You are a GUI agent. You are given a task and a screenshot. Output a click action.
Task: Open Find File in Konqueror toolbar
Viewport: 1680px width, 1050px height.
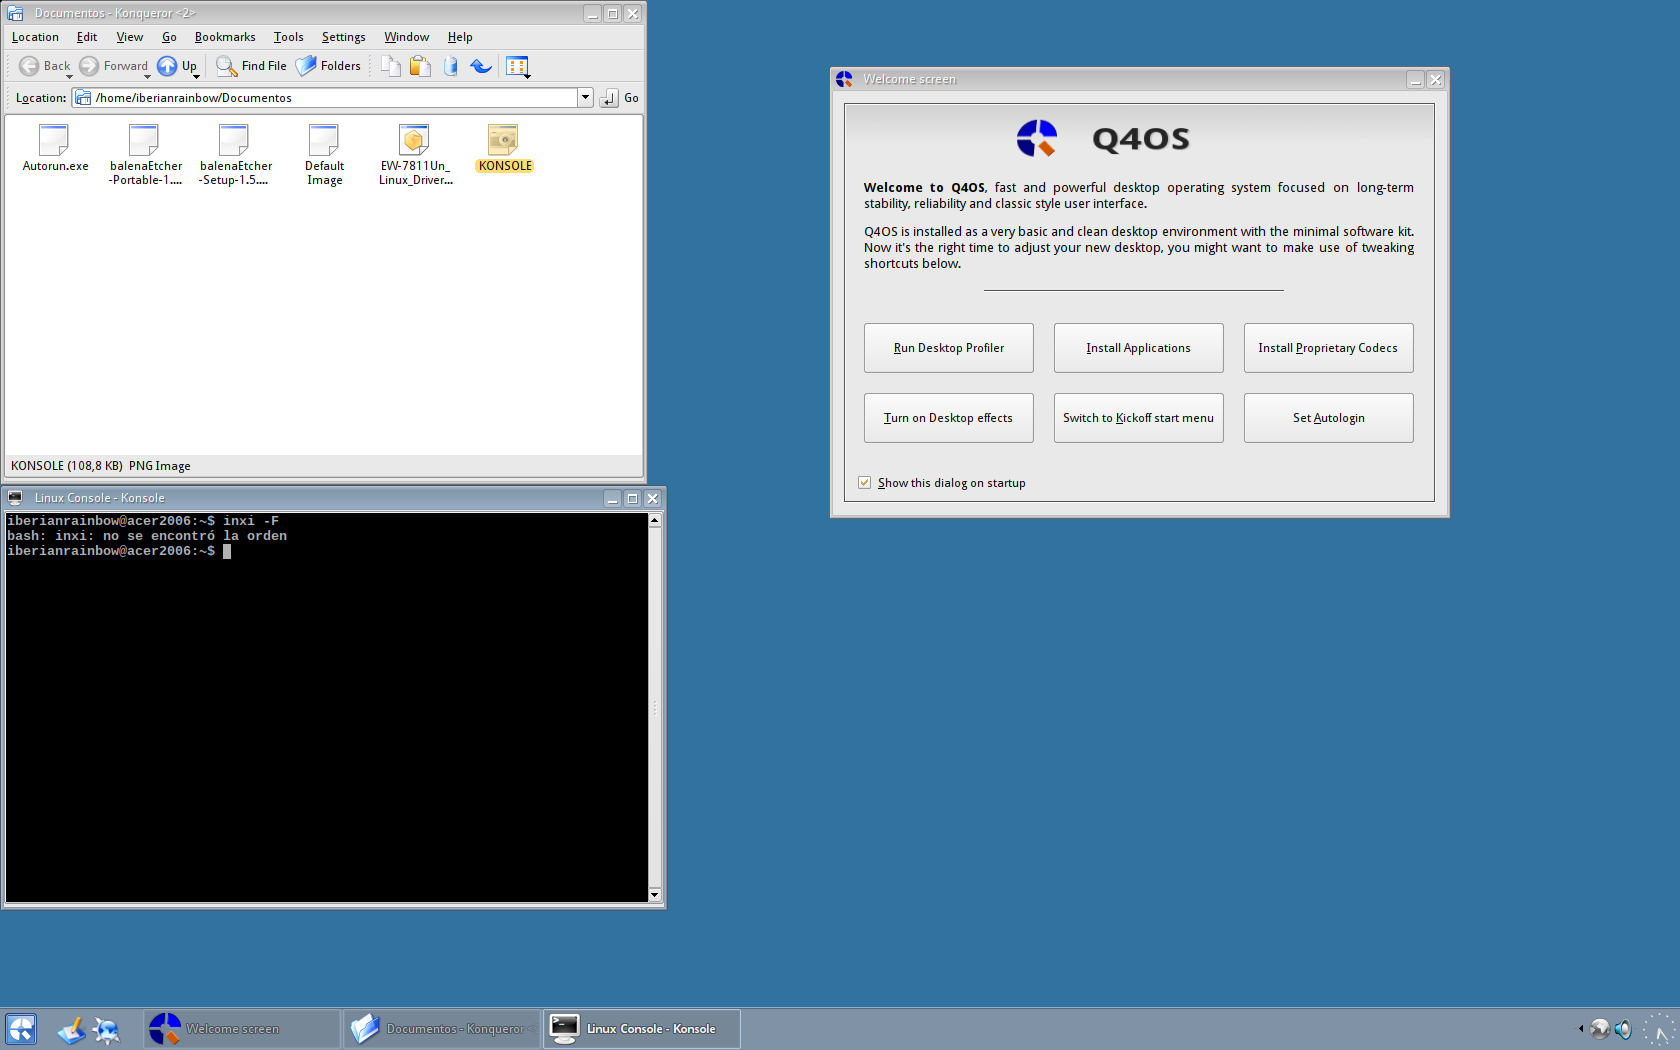pyautogui.click(x=252, y=66)
